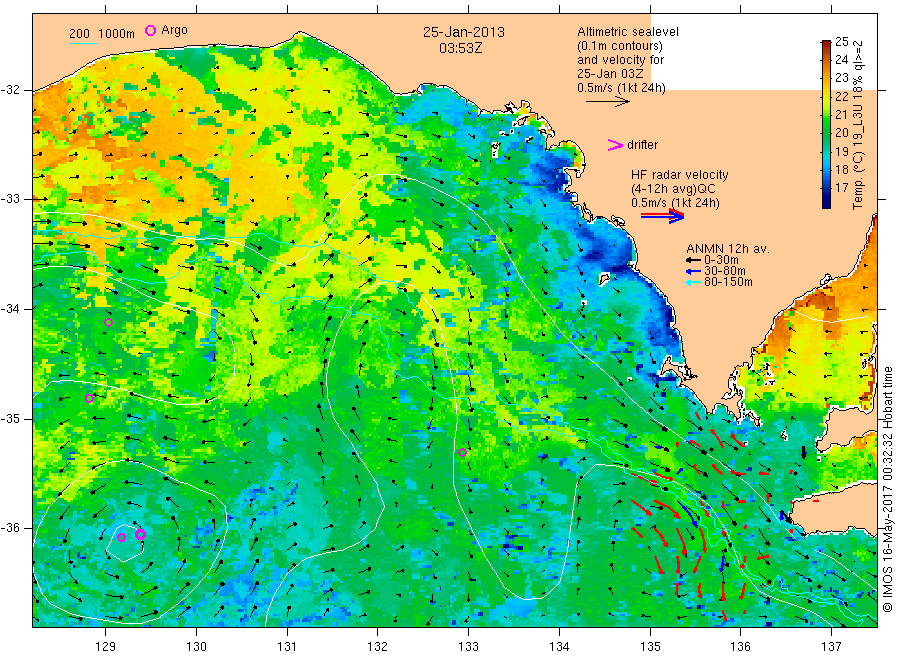Click the black altimetric velocity reference arrow
900x660 pixels.
point(608,102)
